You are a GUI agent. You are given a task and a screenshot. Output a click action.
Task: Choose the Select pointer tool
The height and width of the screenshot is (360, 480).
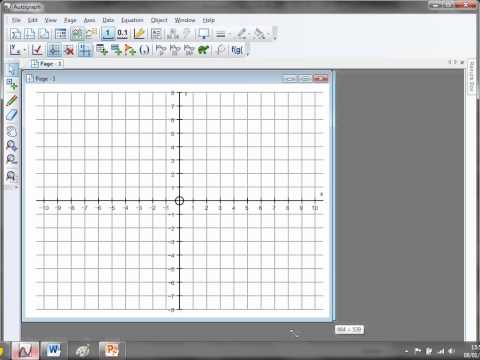click(12, 70)
